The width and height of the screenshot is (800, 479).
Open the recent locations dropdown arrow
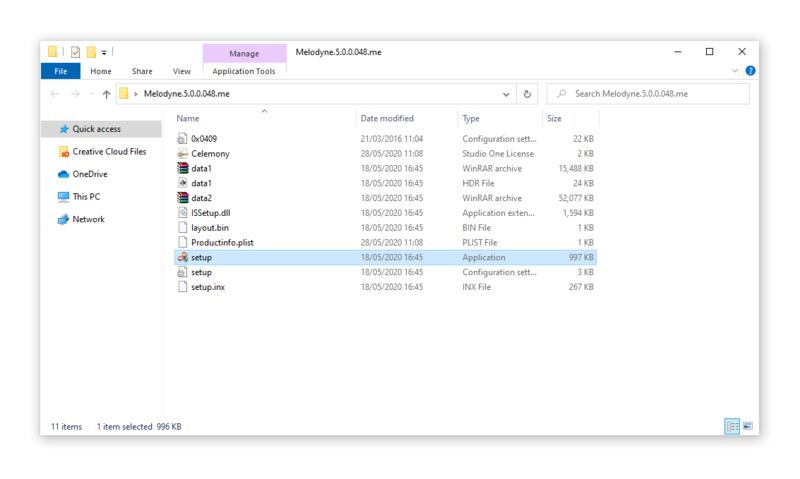tap(91, 94)
